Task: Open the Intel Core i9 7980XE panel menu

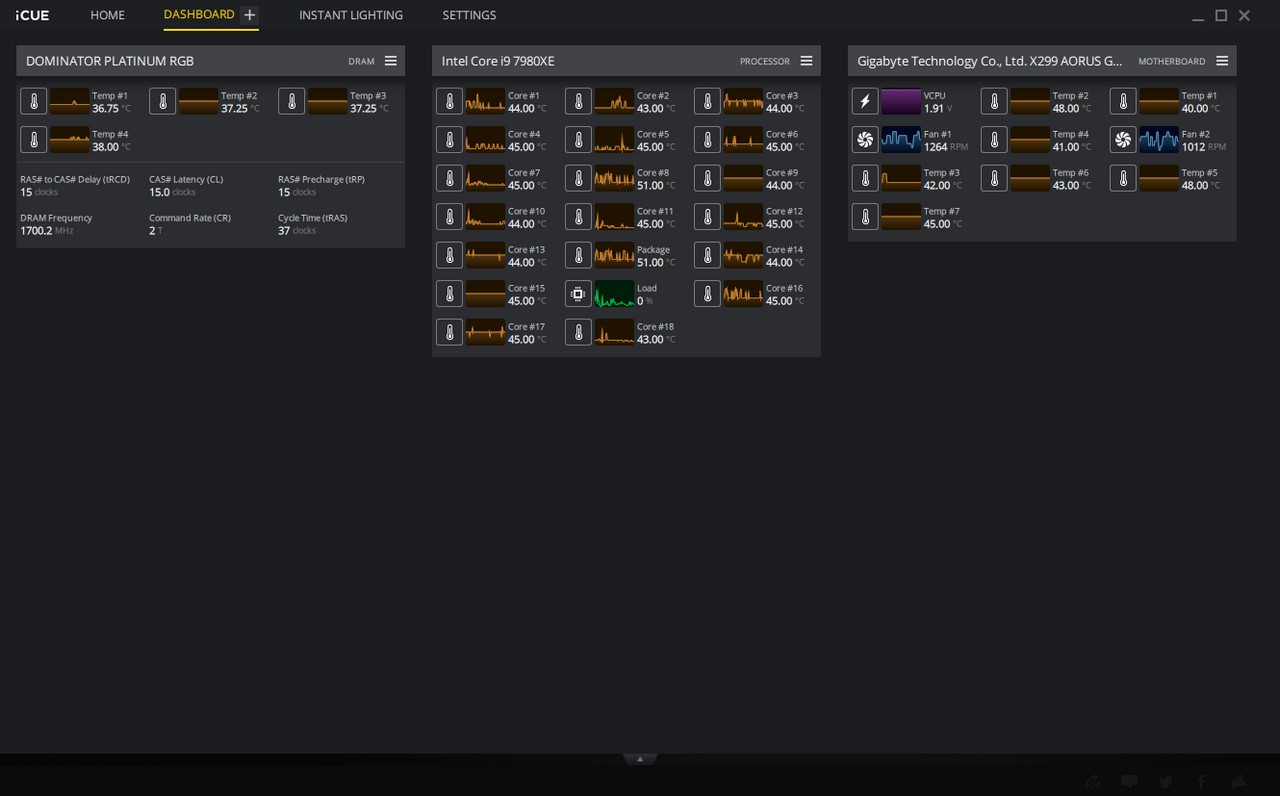Action: tap(806, 61)
